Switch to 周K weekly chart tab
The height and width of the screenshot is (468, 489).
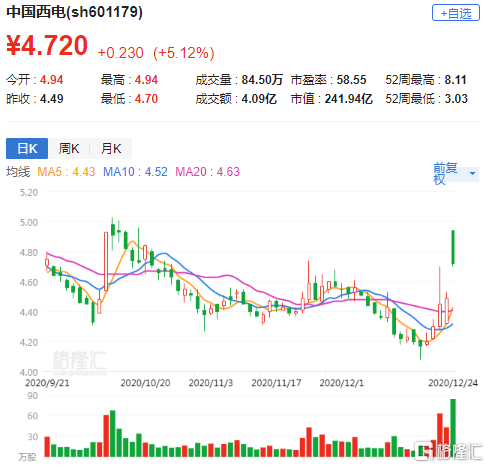(x=69, y=148)
